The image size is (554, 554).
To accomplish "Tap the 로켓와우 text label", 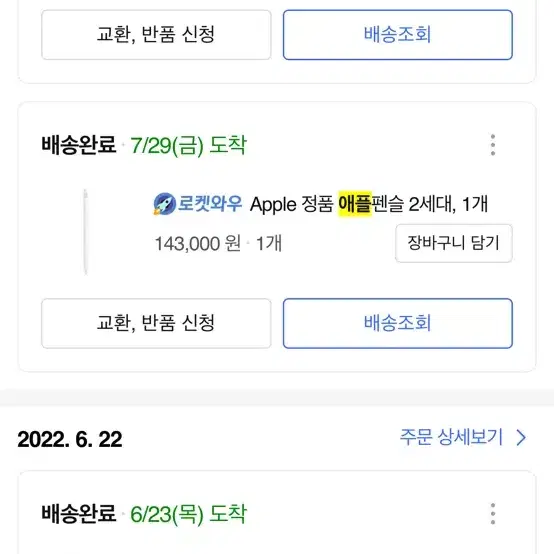I will point(210,203).
